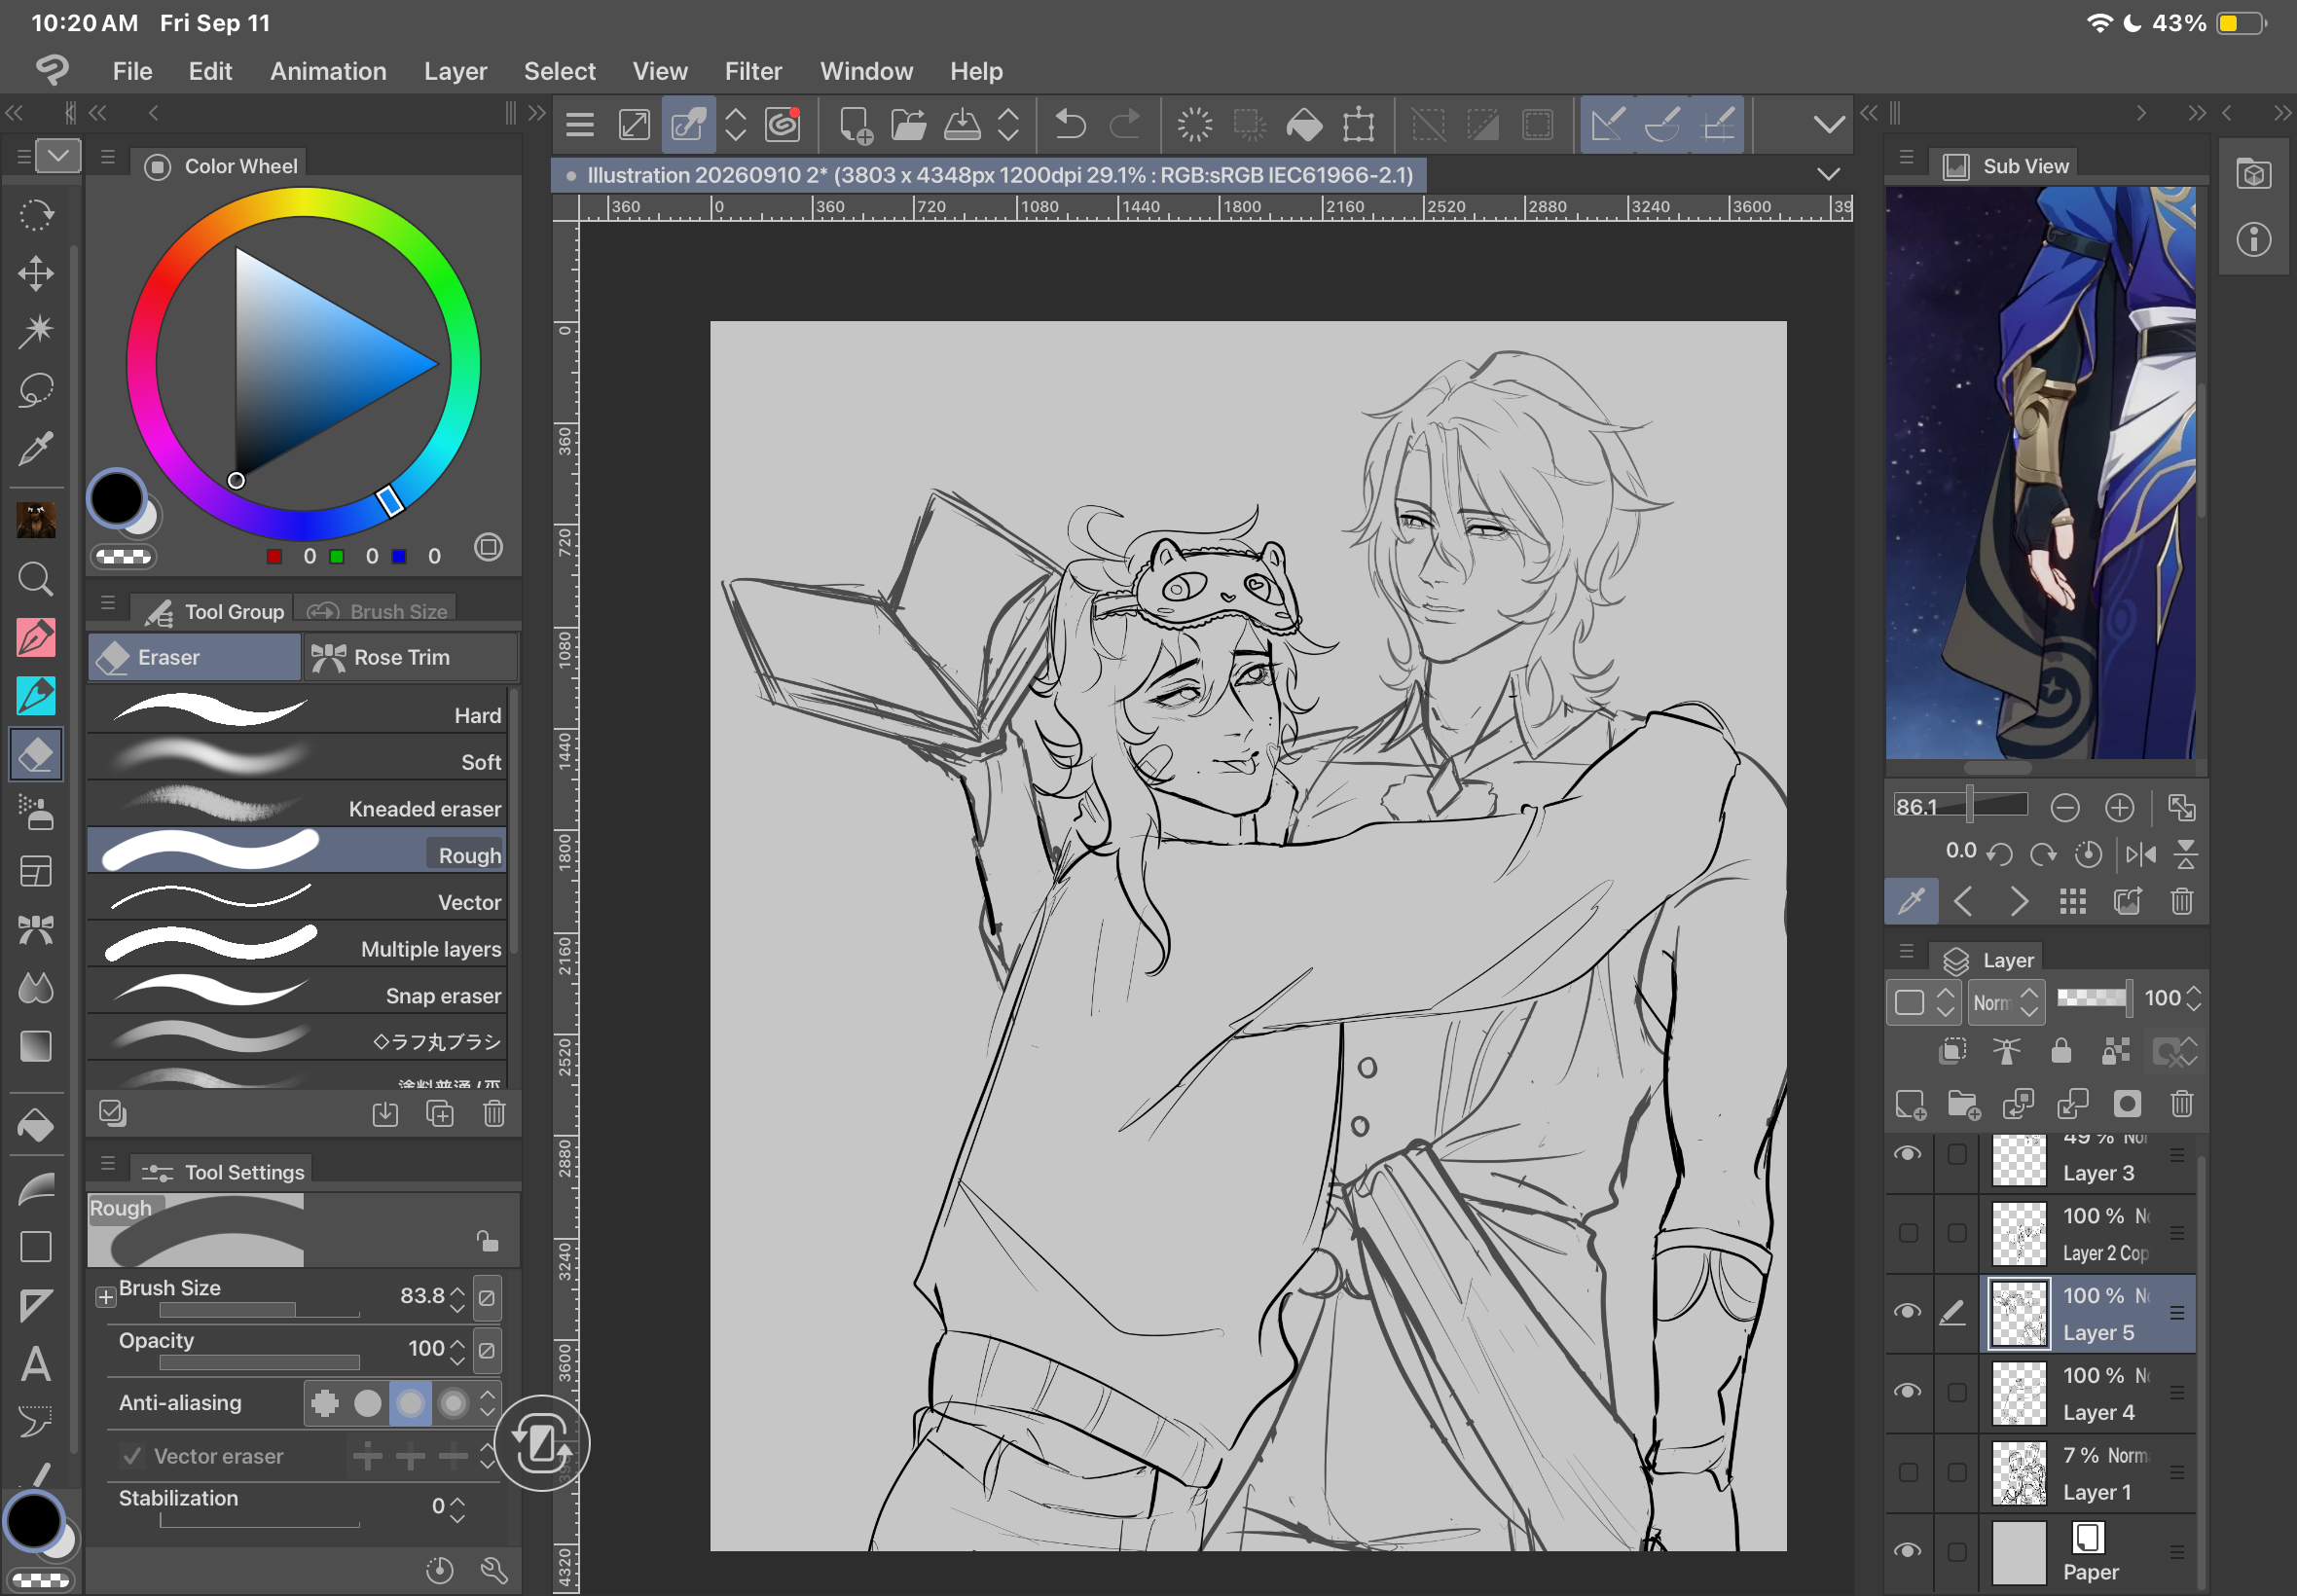Click the Undo arrow in command bar
2297x1596 pixels.
pyautogui.click(x=1070, y=125)
